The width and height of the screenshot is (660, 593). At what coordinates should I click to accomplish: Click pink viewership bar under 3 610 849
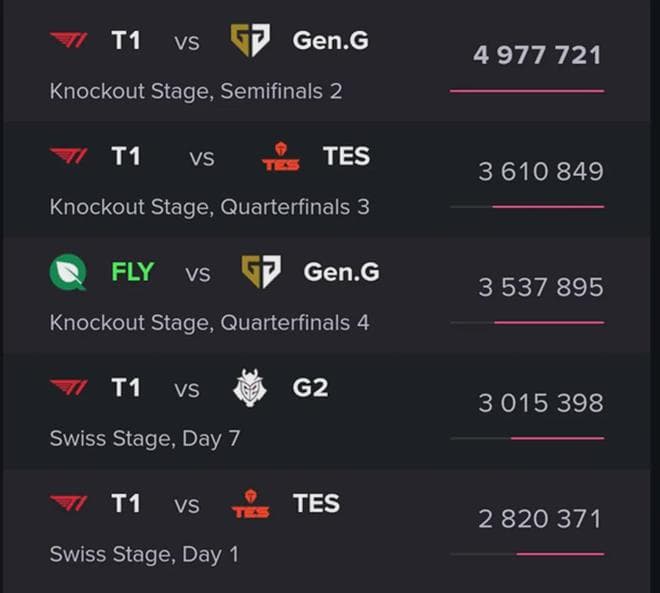pos(548,207)
